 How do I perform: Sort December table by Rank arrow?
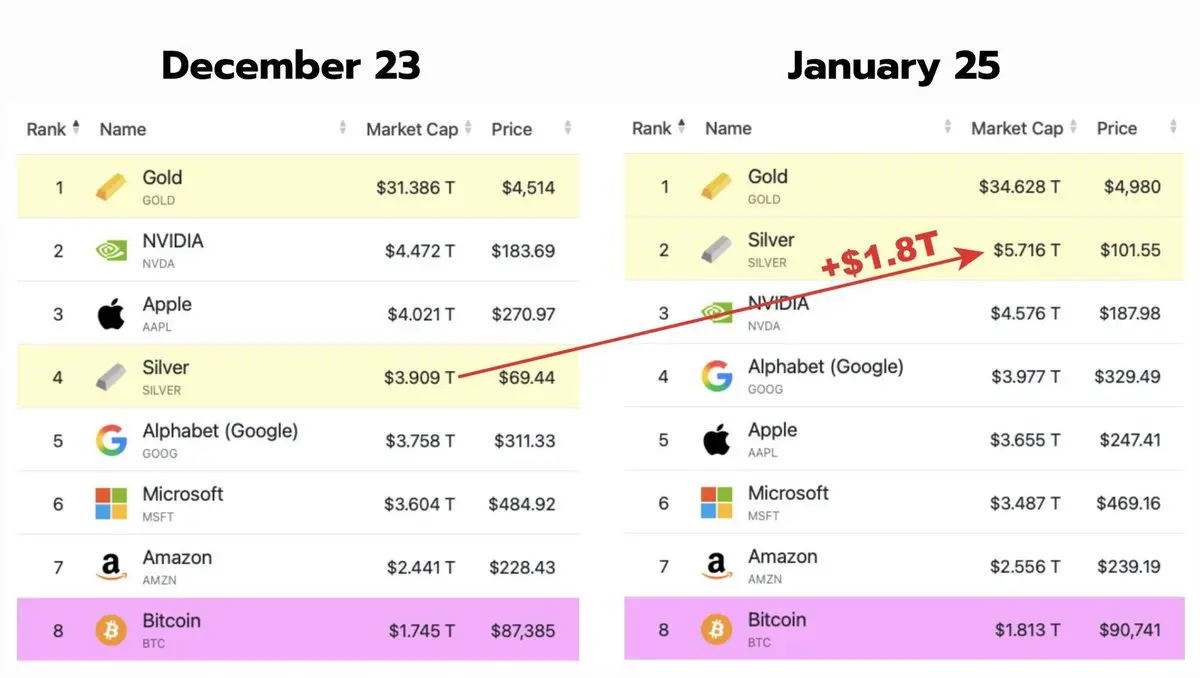coord(76,127)
